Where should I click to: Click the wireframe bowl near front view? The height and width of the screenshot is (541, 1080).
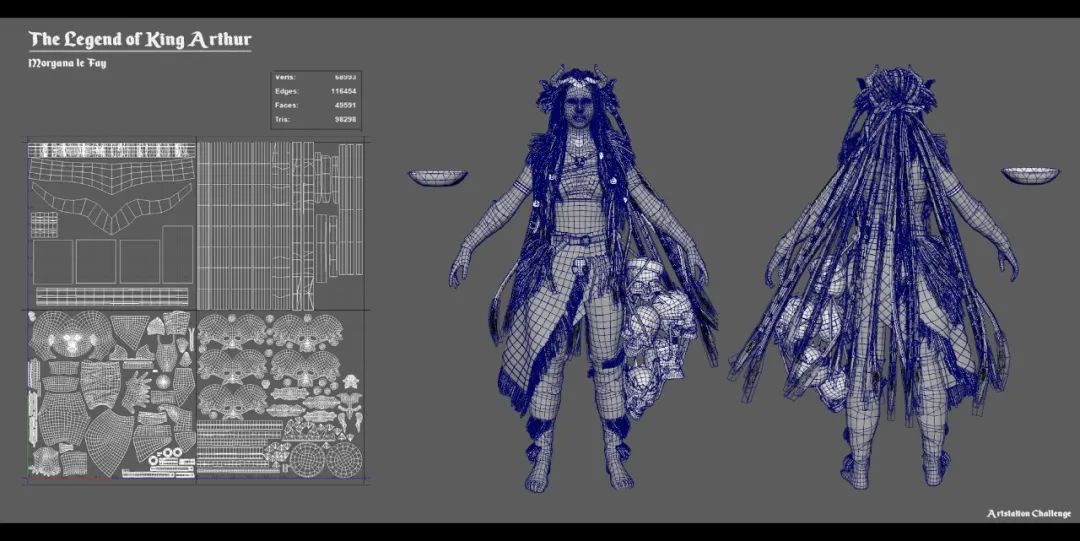pos(437,178)
